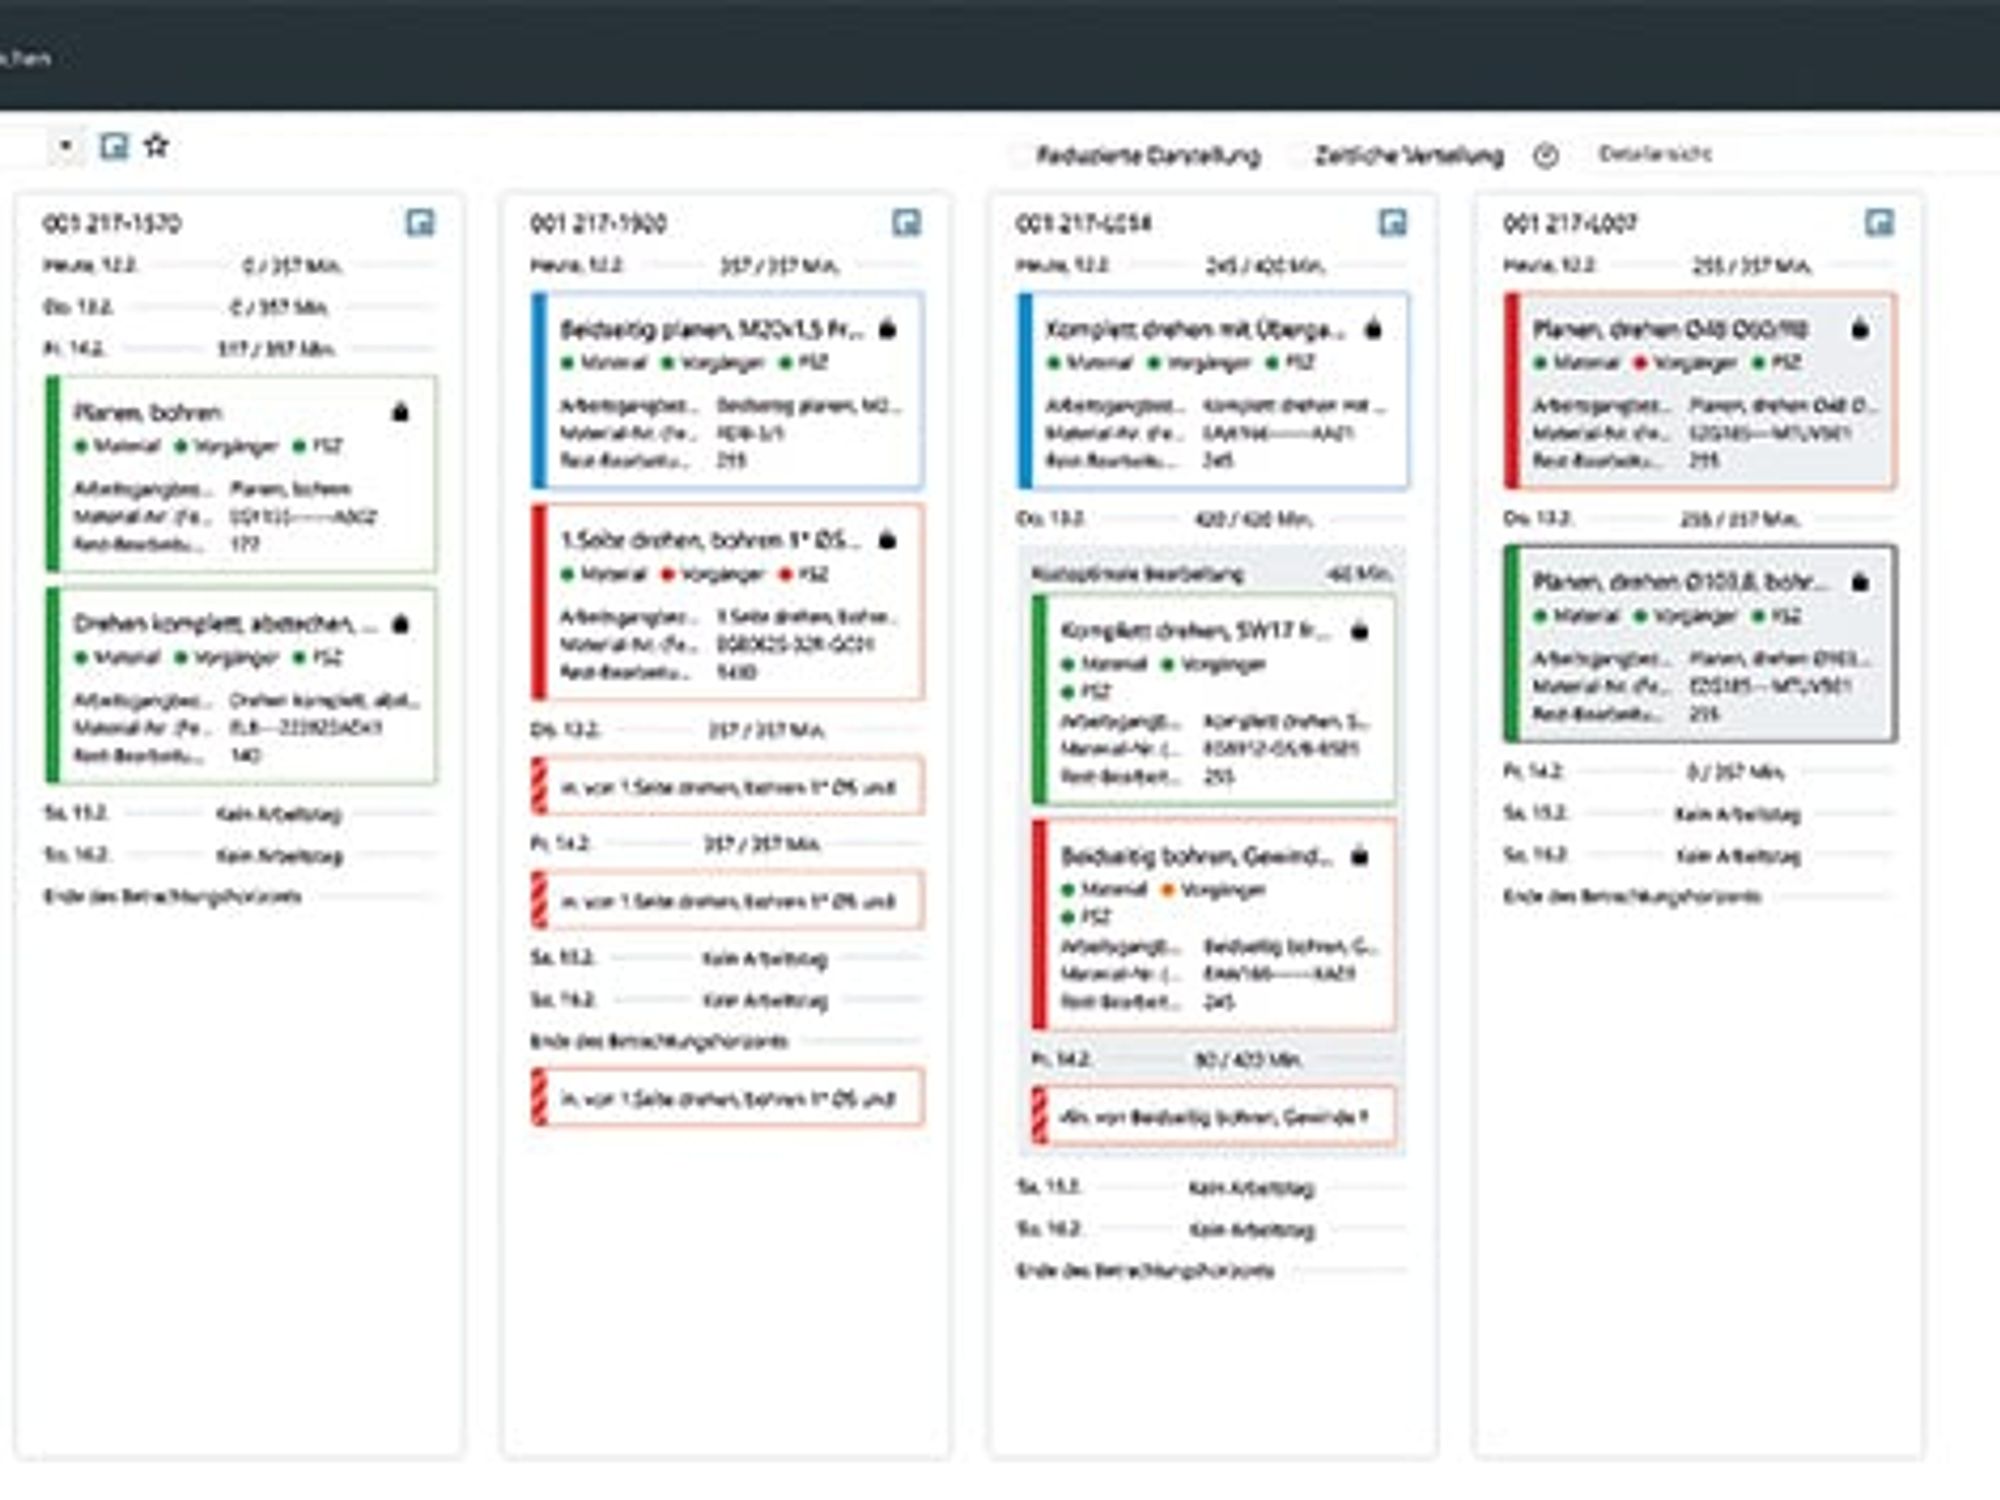Select Beidseitig bohren, Gewind... card title
The image size is (2000, 1500).
1197,856
